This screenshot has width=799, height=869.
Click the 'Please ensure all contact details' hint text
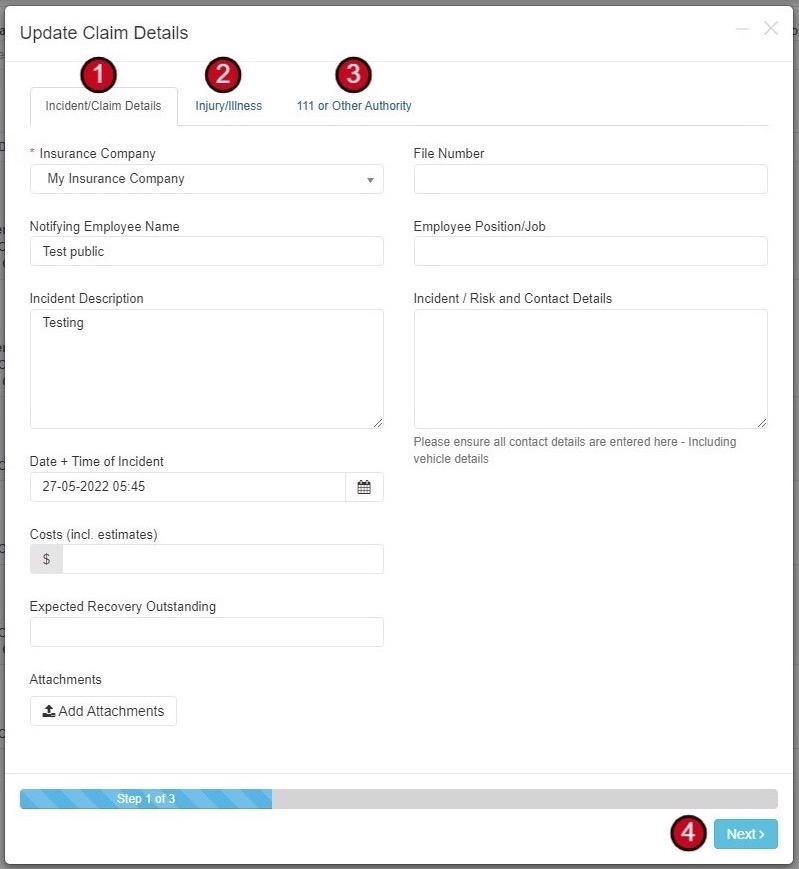(575, 450)
